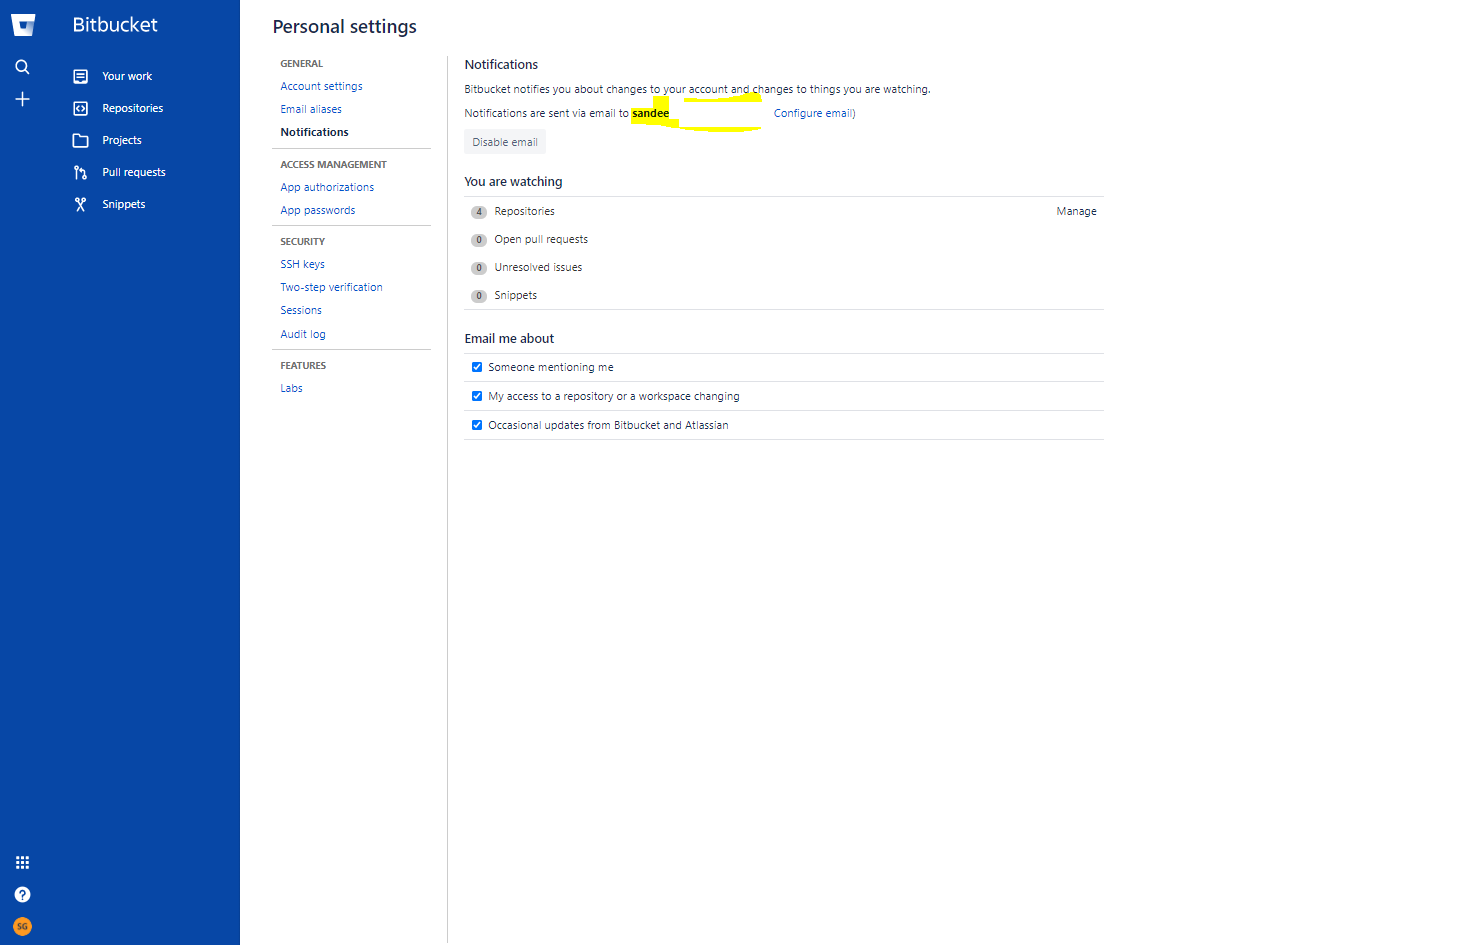The height and width of the screenshot is (945, 1461).
Task: Open the Projects section
Action: point(121,140)
